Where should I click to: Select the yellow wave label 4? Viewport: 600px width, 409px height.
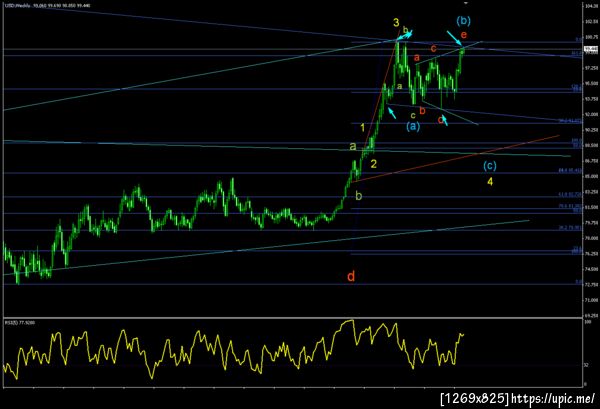pos(490,181)
